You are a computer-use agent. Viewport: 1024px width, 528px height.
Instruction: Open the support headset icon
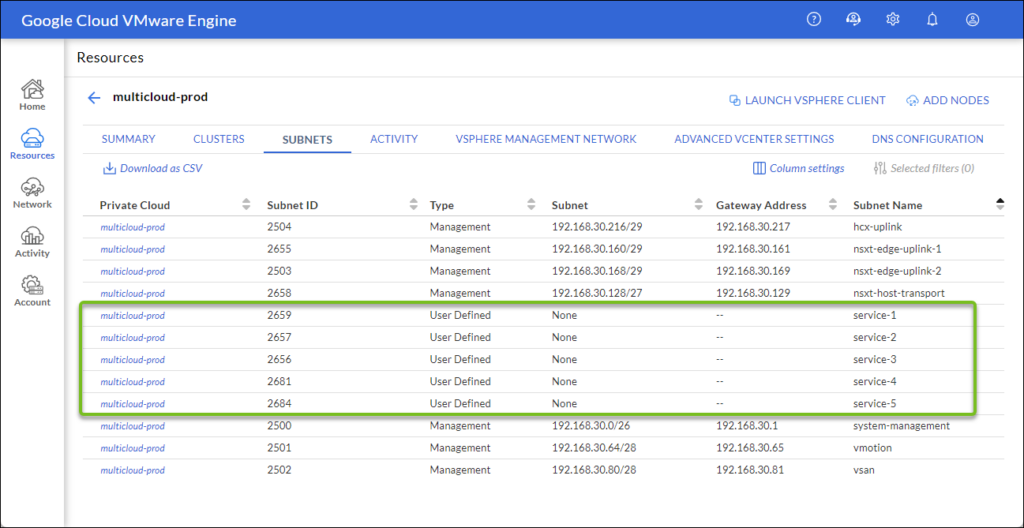coord(853,20)
